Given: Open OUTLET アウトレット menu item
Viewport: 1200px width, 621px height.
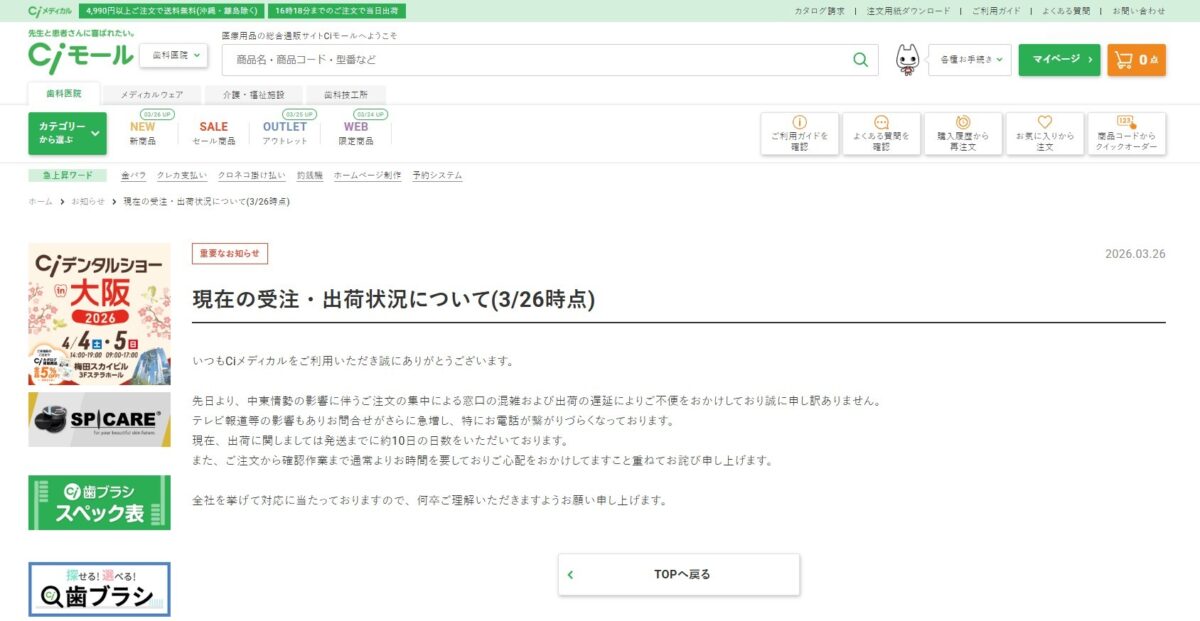Looking at the screenshot, I should coord(285,133).
